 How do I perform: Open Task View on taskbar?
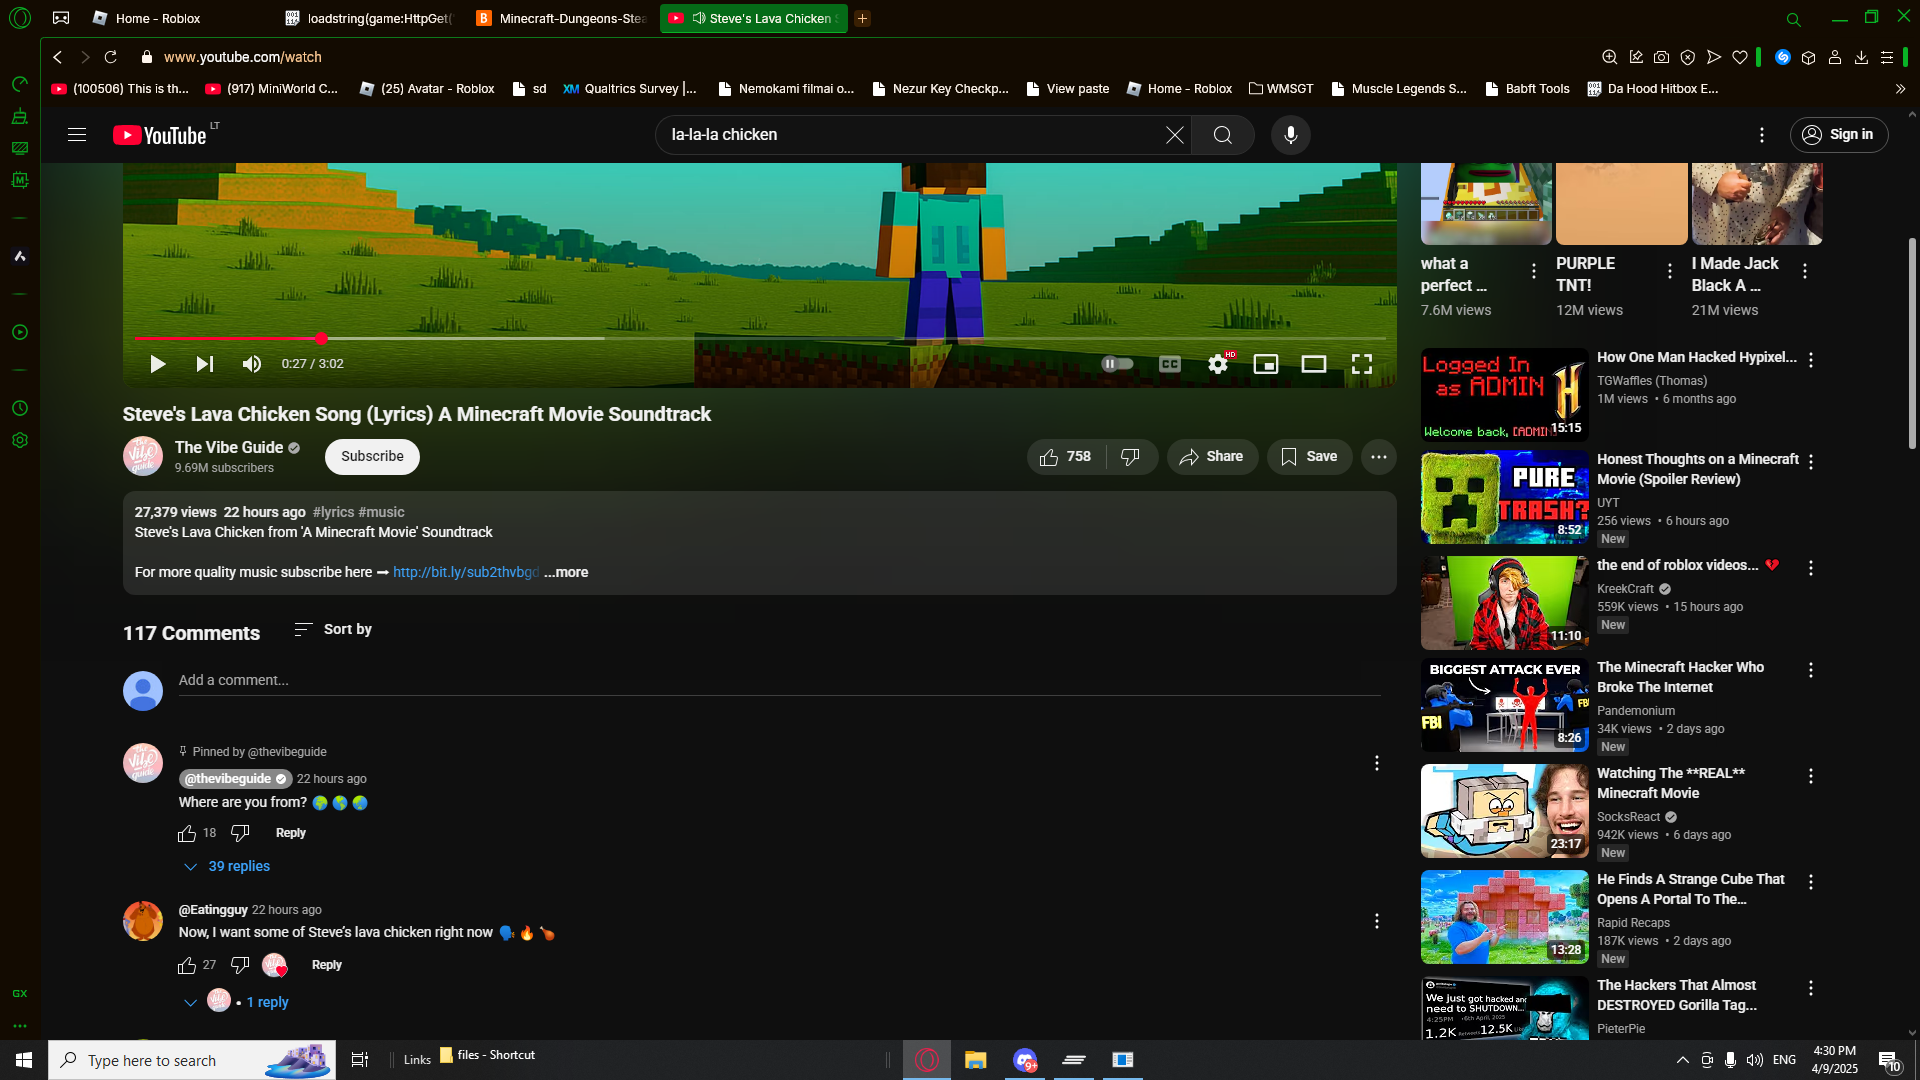pos(360,1060)
